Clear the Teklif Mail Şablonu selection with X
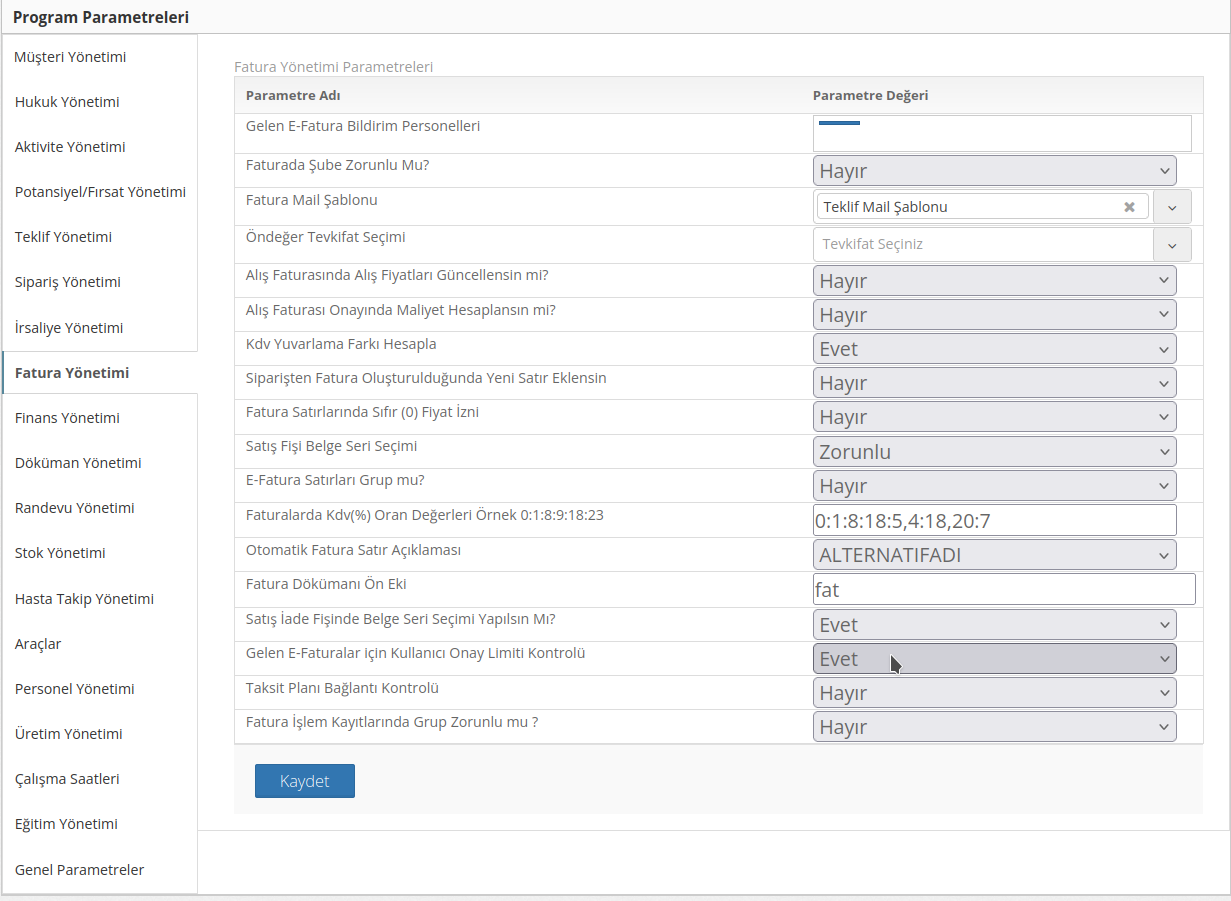This screenshot has height=901, width=1231. coord(1129,207)
